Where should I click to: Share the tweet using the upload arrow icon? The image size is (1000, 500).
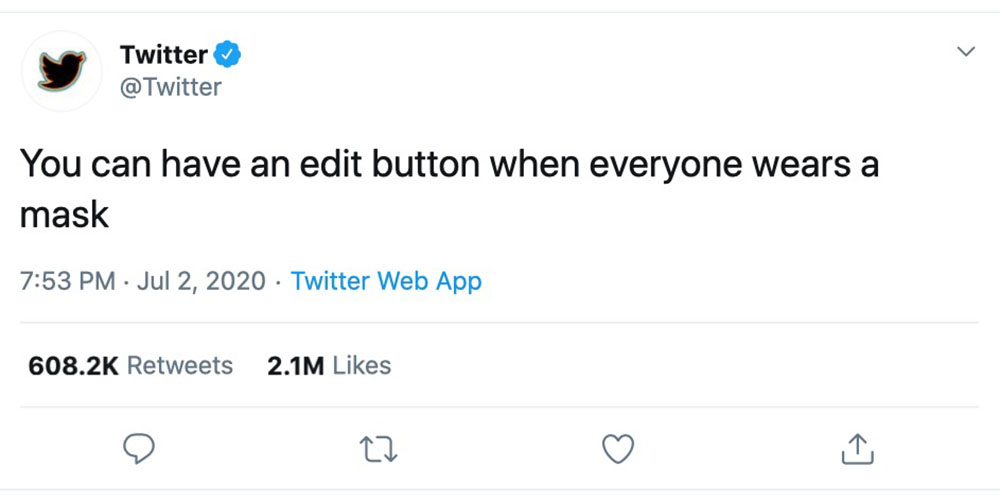click(x=857, y=450)
